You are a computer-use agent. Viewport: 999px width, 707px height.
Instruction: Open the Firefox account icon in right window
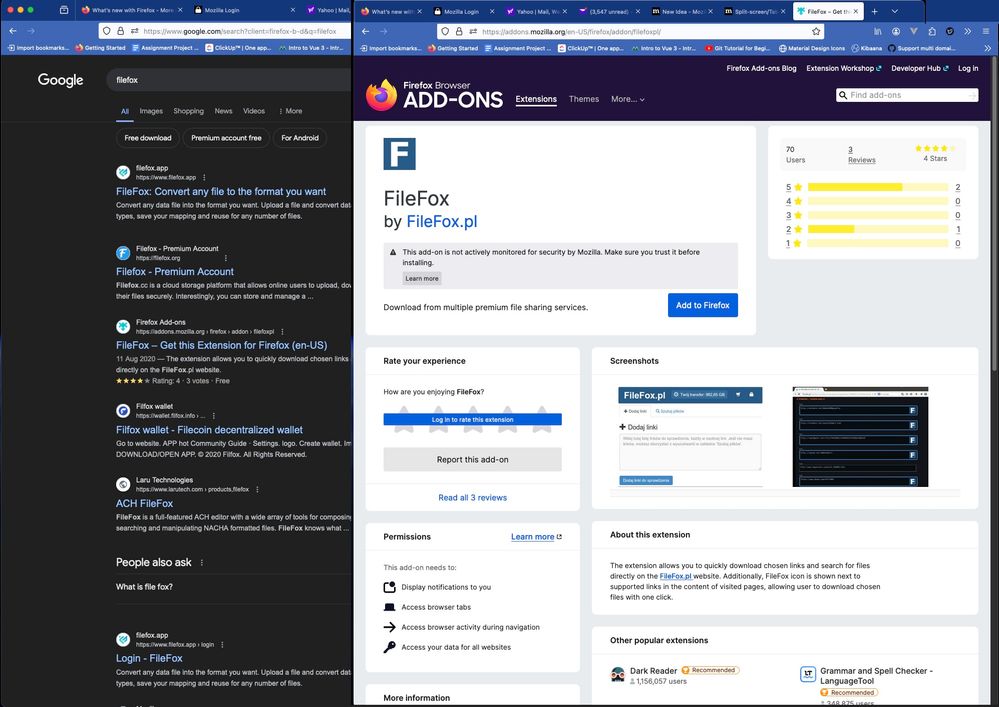[x=896, y=31]
